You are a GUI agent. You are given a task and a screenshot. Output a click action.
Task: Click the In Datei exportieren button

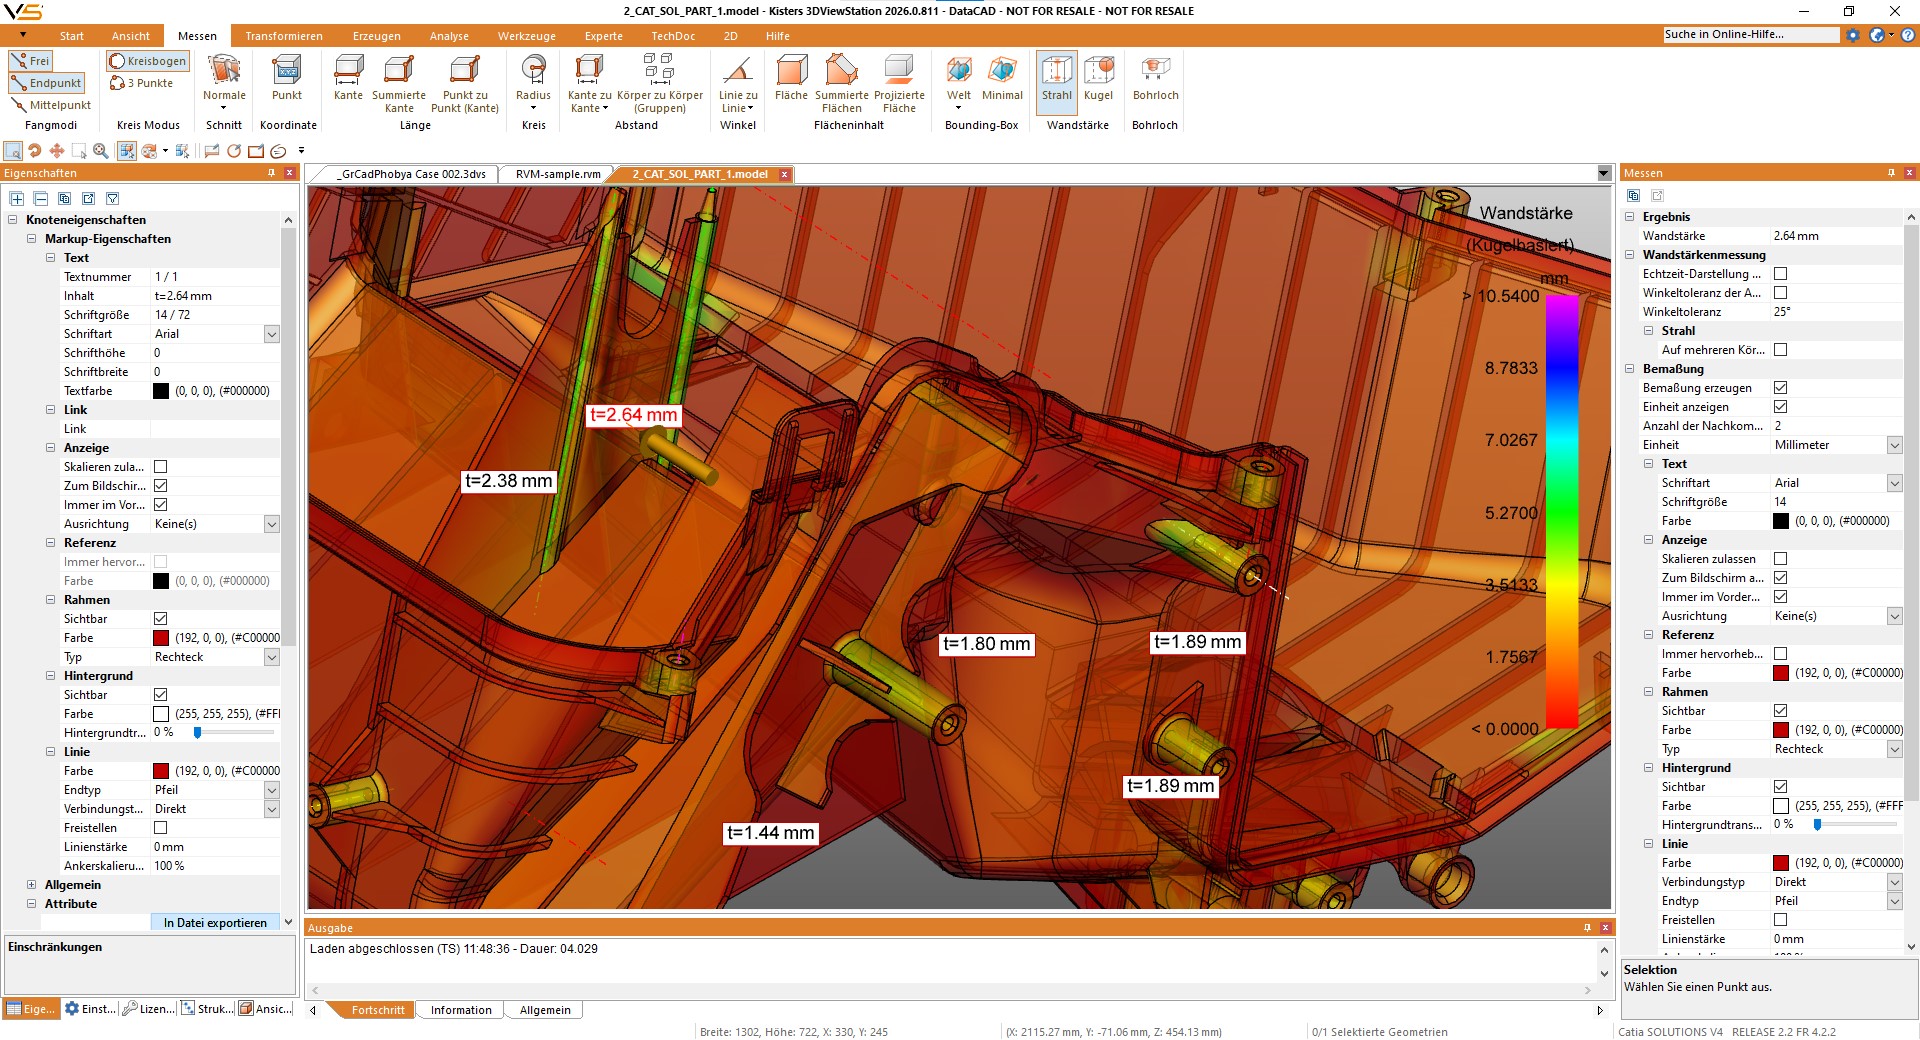(x=213, y=922)
